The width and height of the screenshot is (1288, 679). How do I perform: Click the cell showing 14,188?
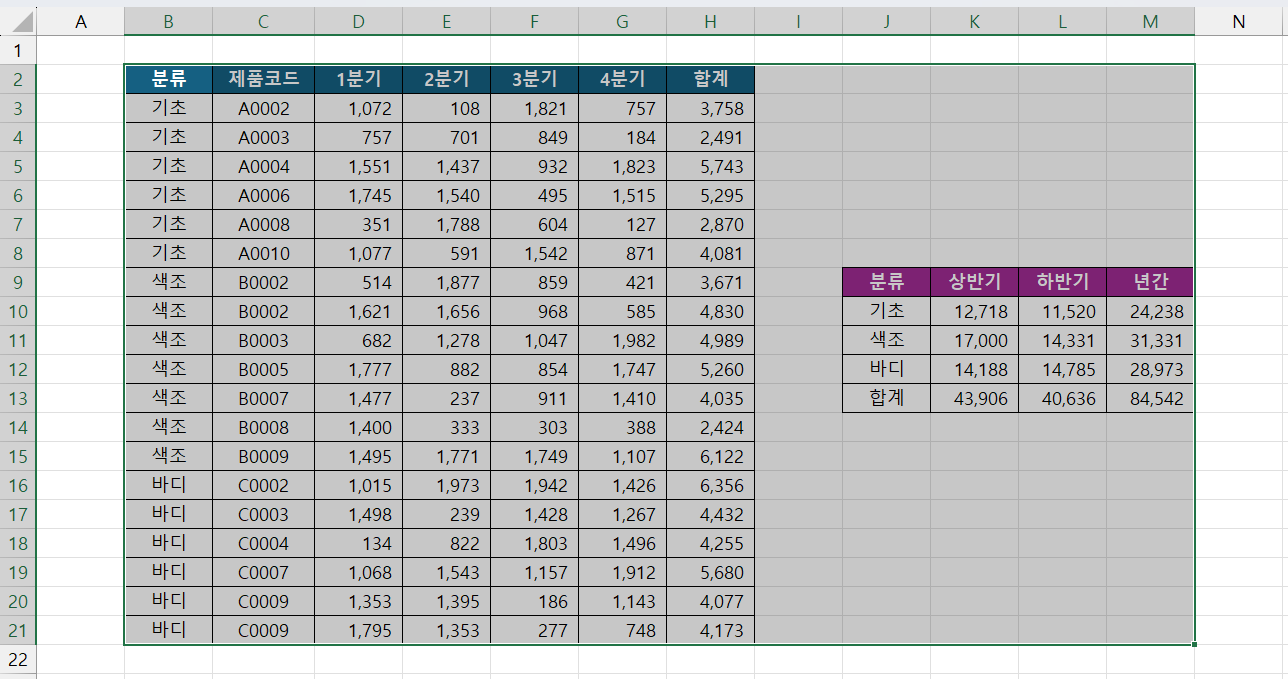(x=974, y=369)
